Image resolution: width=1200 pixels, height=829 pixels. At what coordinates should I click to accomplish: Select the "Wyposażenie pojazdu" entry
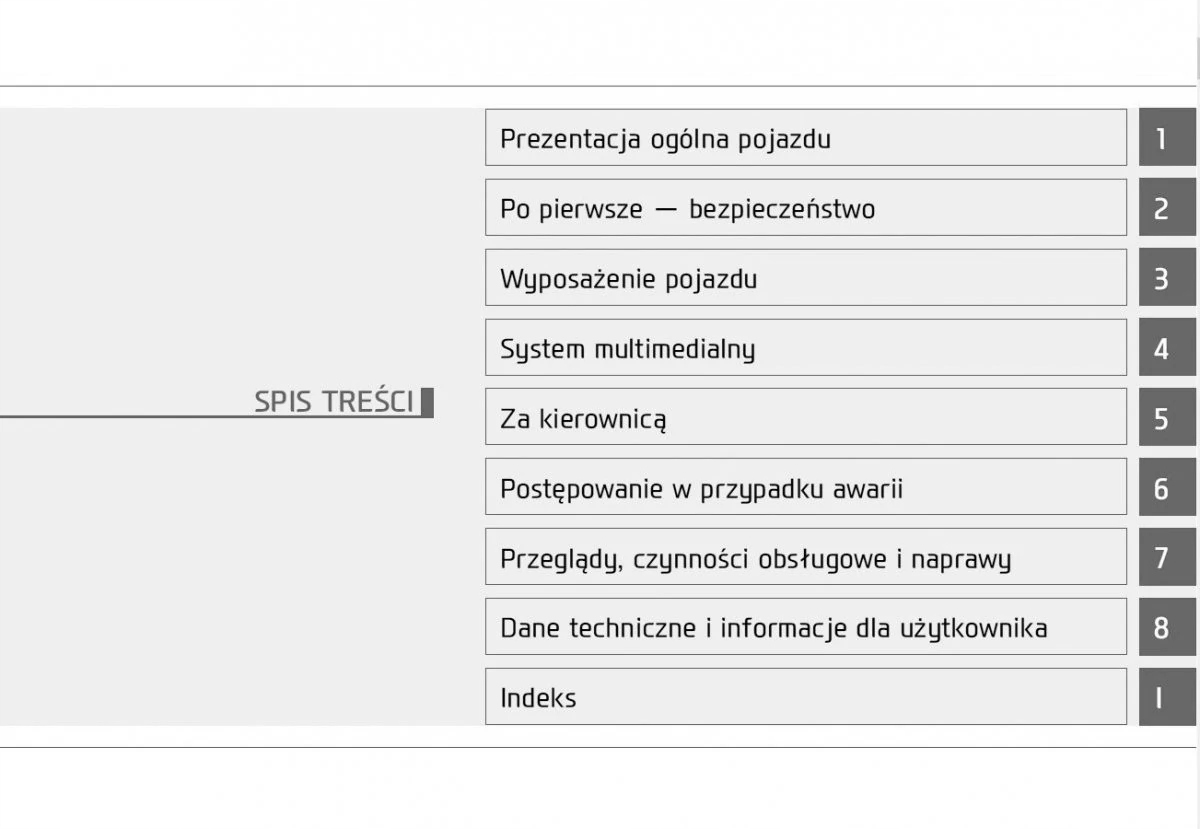tap(805, 278)
